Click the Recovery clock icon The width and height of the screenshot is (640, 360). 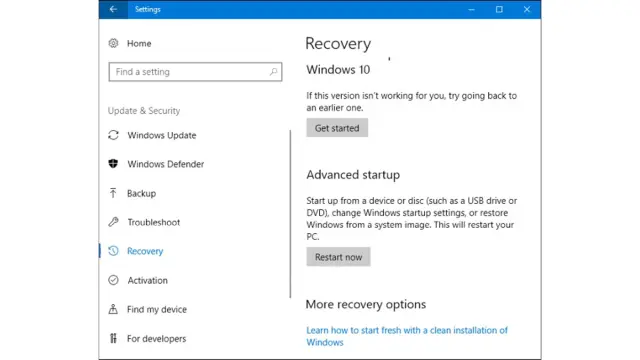[113, 251]
